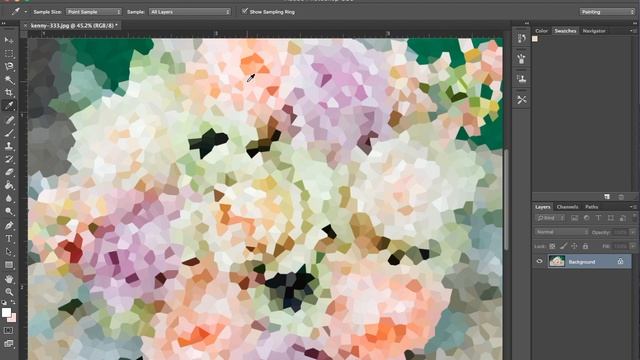Open the Tool Presets crossed-tools panel icon
The height and width of the screenshot is (360, 640).
(x=521, y=100)
